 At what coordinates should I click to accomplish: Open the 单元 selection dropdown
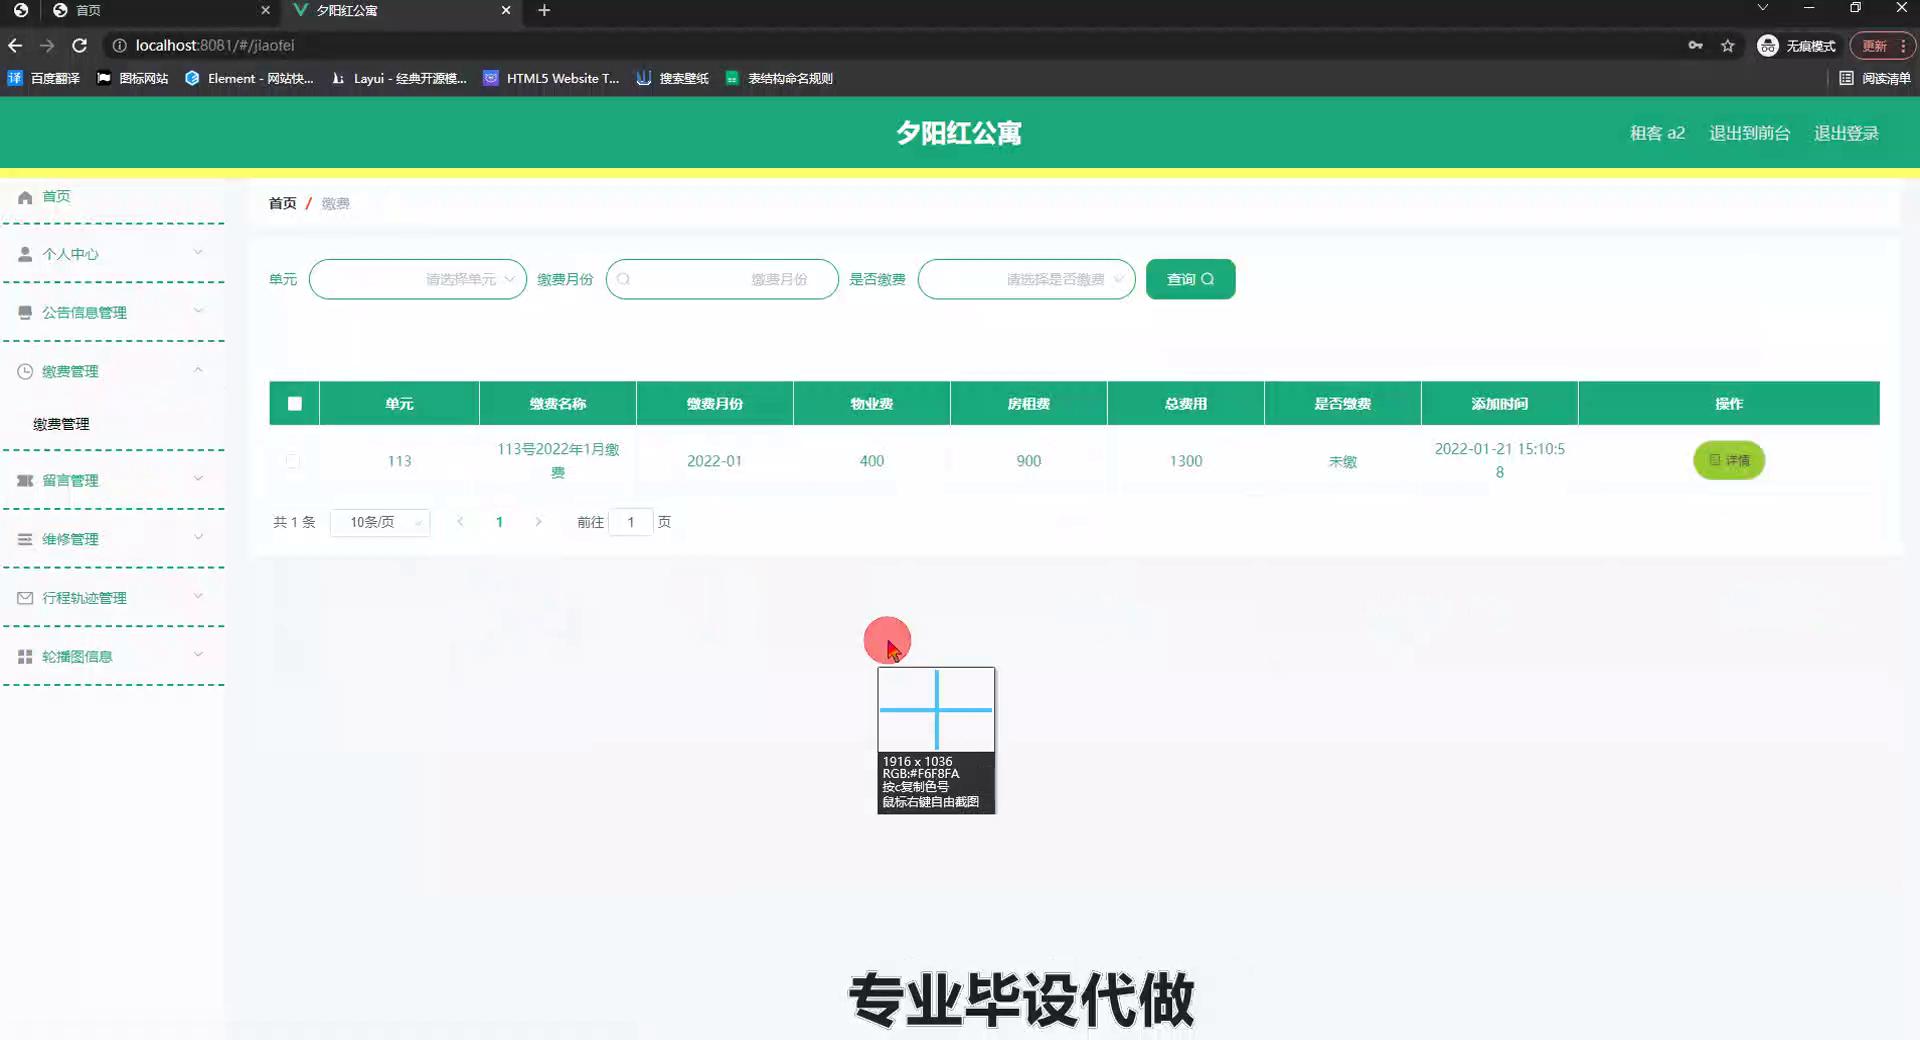[417, 279]
